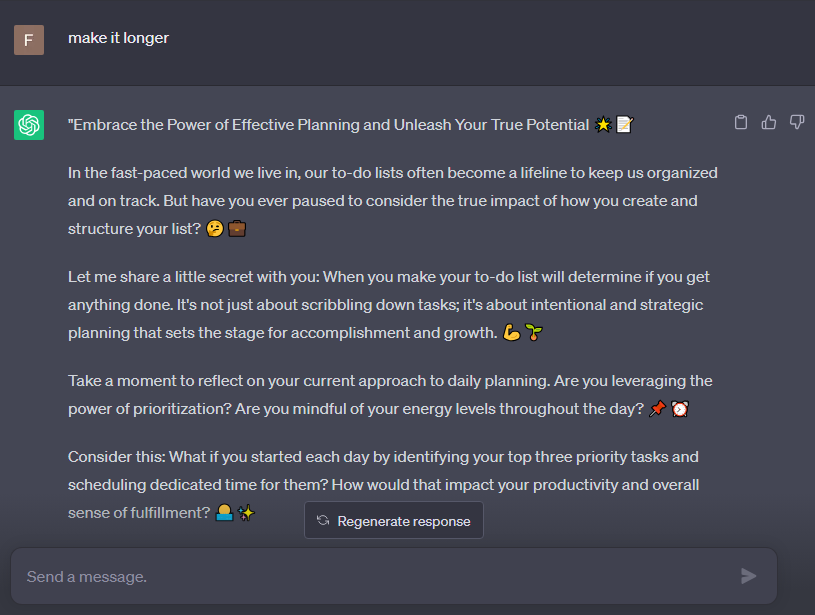Click the pushpin emoji
815x615 pixels.
point(659,408)
